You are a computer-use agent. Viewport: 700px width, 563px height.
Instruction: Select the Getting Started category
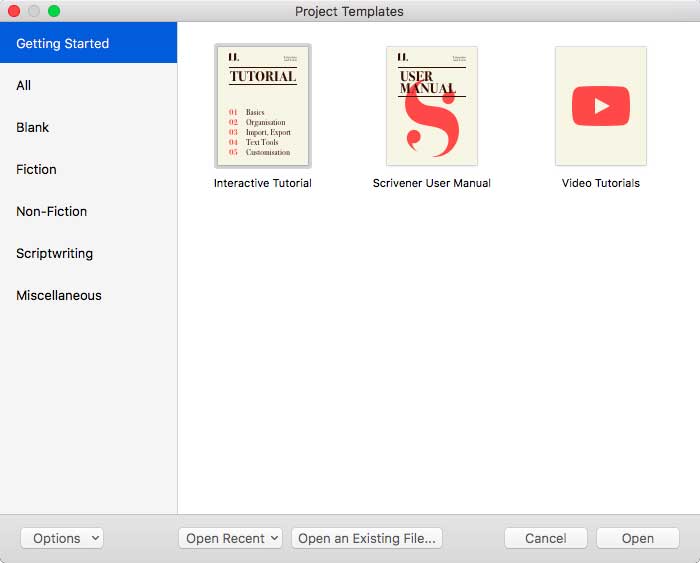[88, 43]
